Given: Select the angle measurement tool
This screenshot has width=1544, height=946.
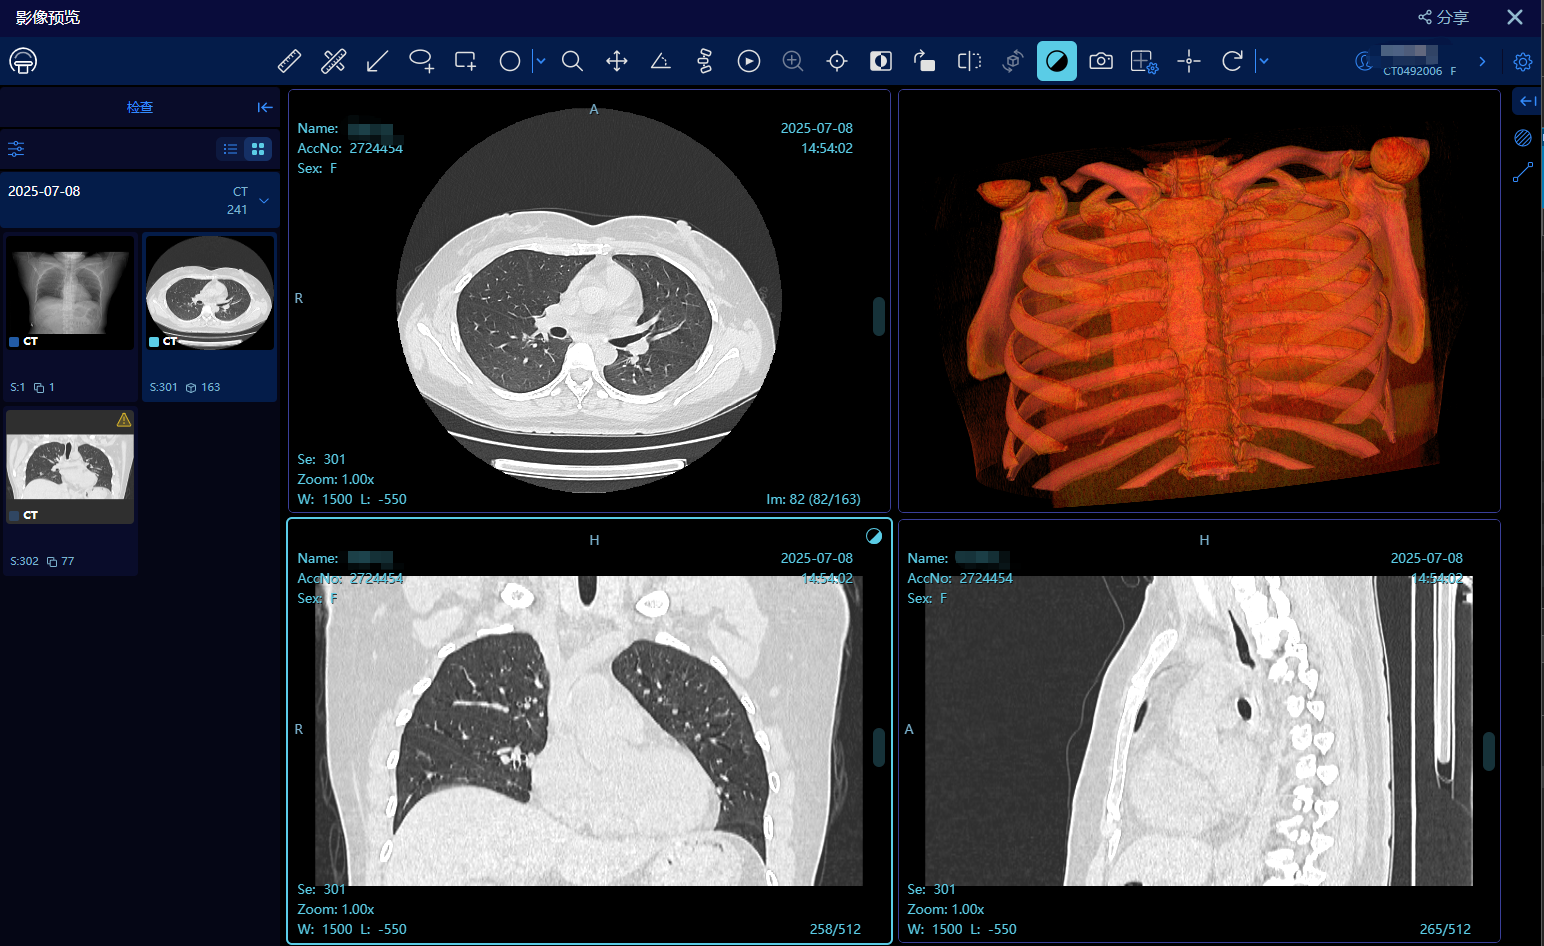Looking at the screenshot, I should point(660,61).
